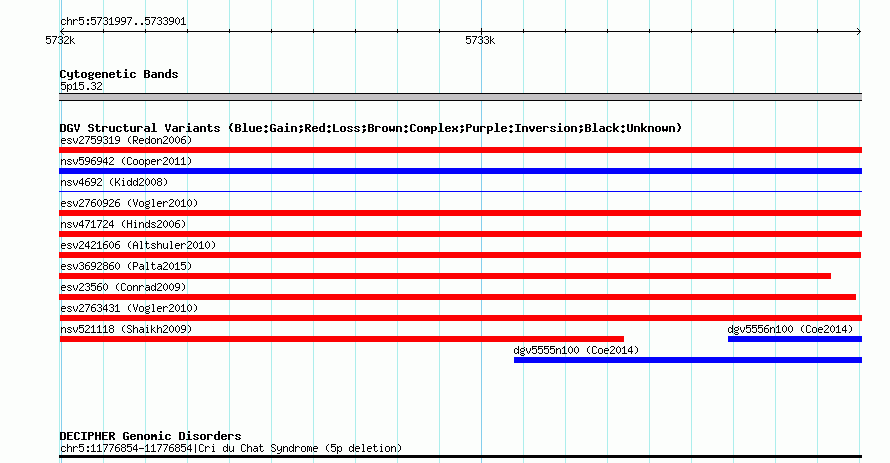Open the esv2763431 (Vogler2010) label
Screen dimensions: 890x463
(129, 308)
